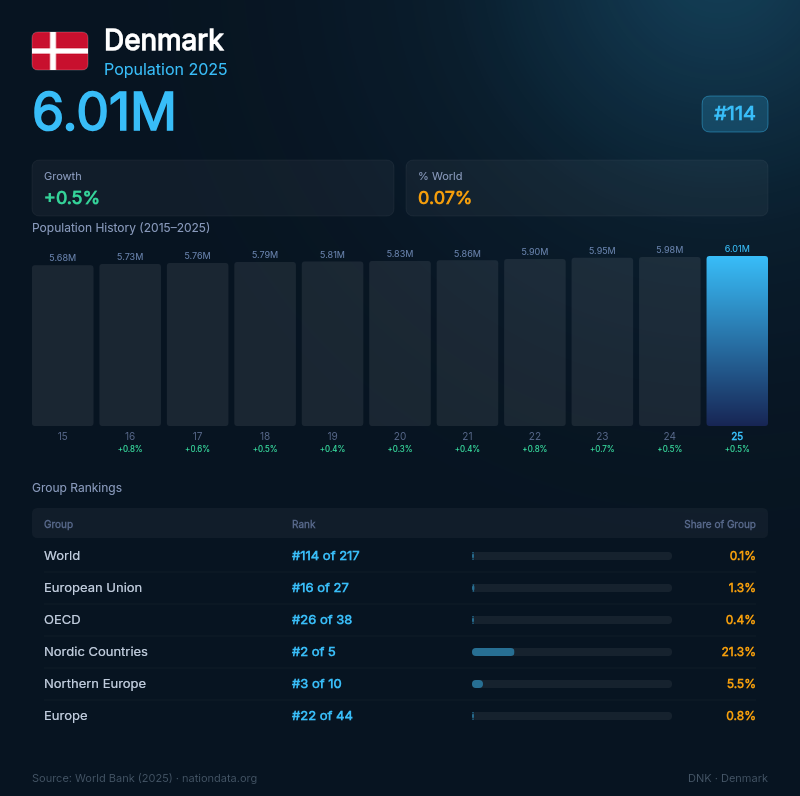This screenshot has height=796, width=800.
Task: Click the Population History (2015–2025) heading
Action: [x=121, y=228]
